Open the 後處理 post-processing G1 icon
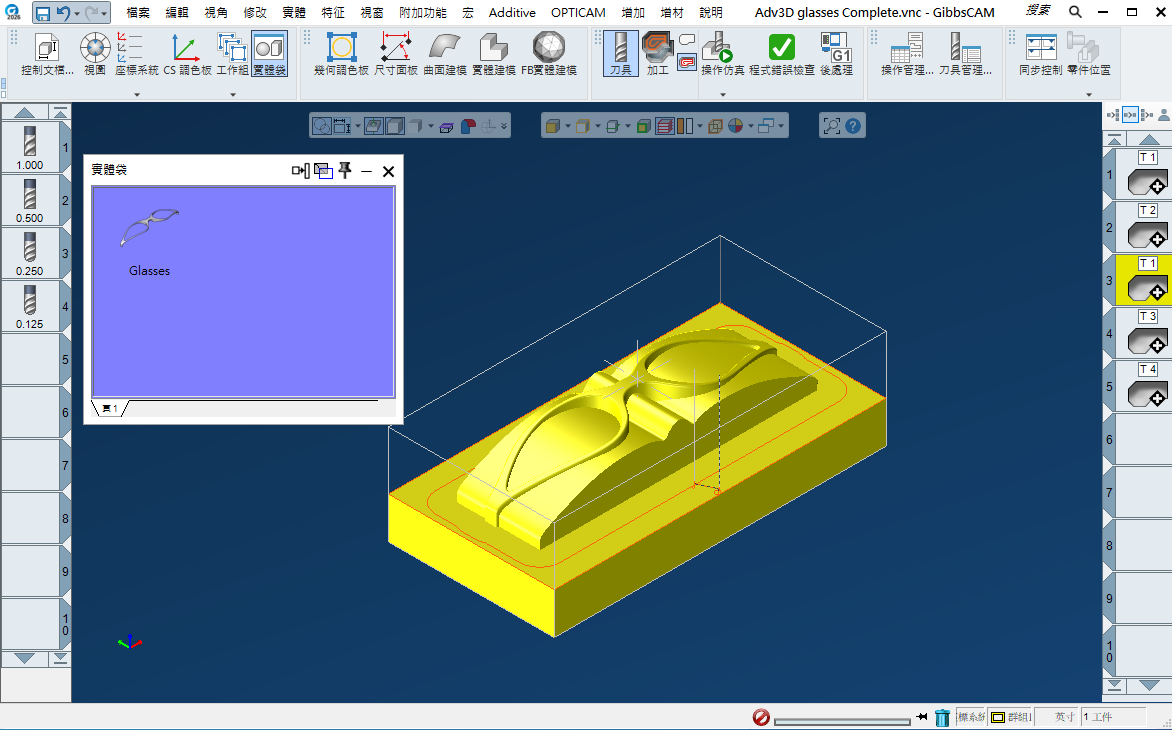The width and height of the screenshot is (1172, 730). click(x=835, y=48)
